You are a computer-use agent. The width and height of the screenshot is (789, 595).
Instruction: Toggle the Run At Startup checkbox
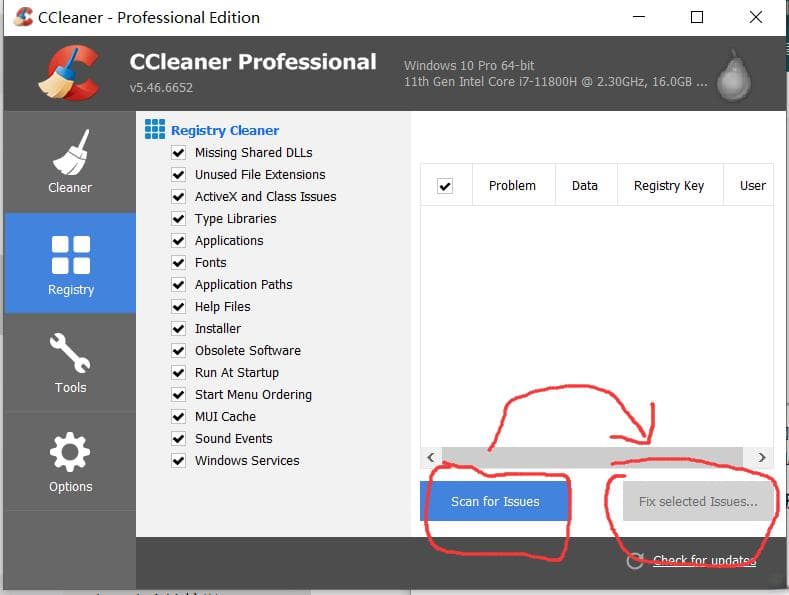(178, 373)
